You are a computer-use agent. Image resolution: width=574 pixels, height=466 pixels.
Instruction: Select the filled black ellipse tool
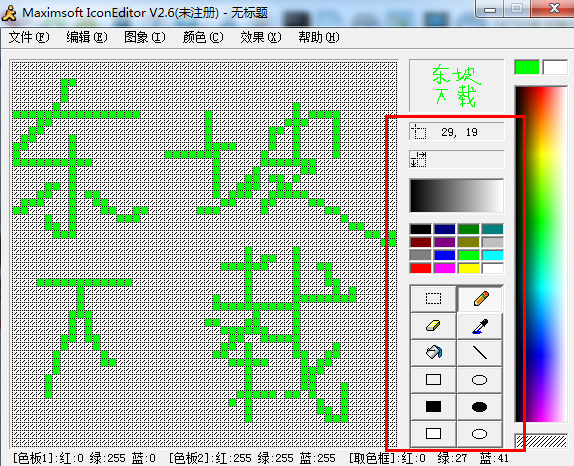pyautogui.click(x=480, y=406)
